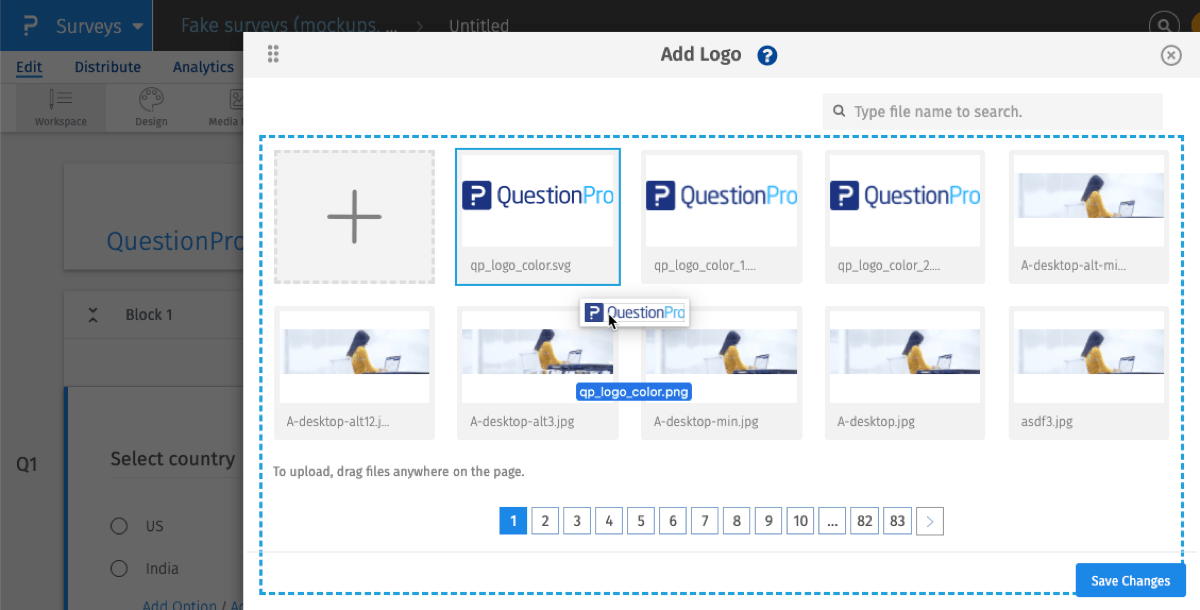The image size is (1200, 610).
Task: Click the drag handle dots in dialog header
Action: (273, 55)
